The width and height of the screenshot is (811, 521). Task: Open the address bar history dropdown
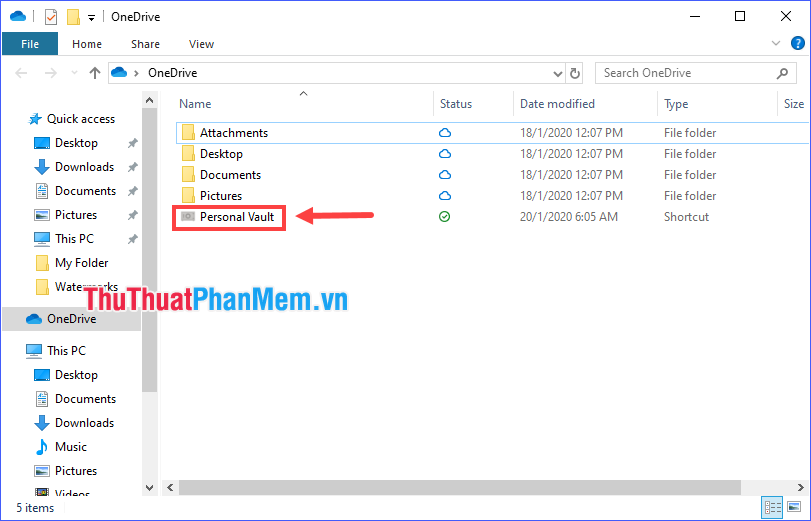[x=558, y=73]
